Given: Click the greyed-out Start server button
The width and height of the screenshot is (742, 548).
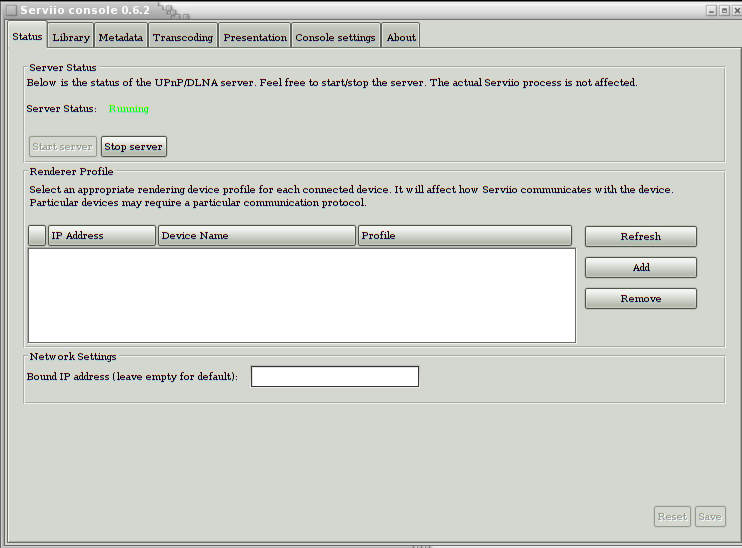Looking at the screenshot, I should click(x=62, y=147).
